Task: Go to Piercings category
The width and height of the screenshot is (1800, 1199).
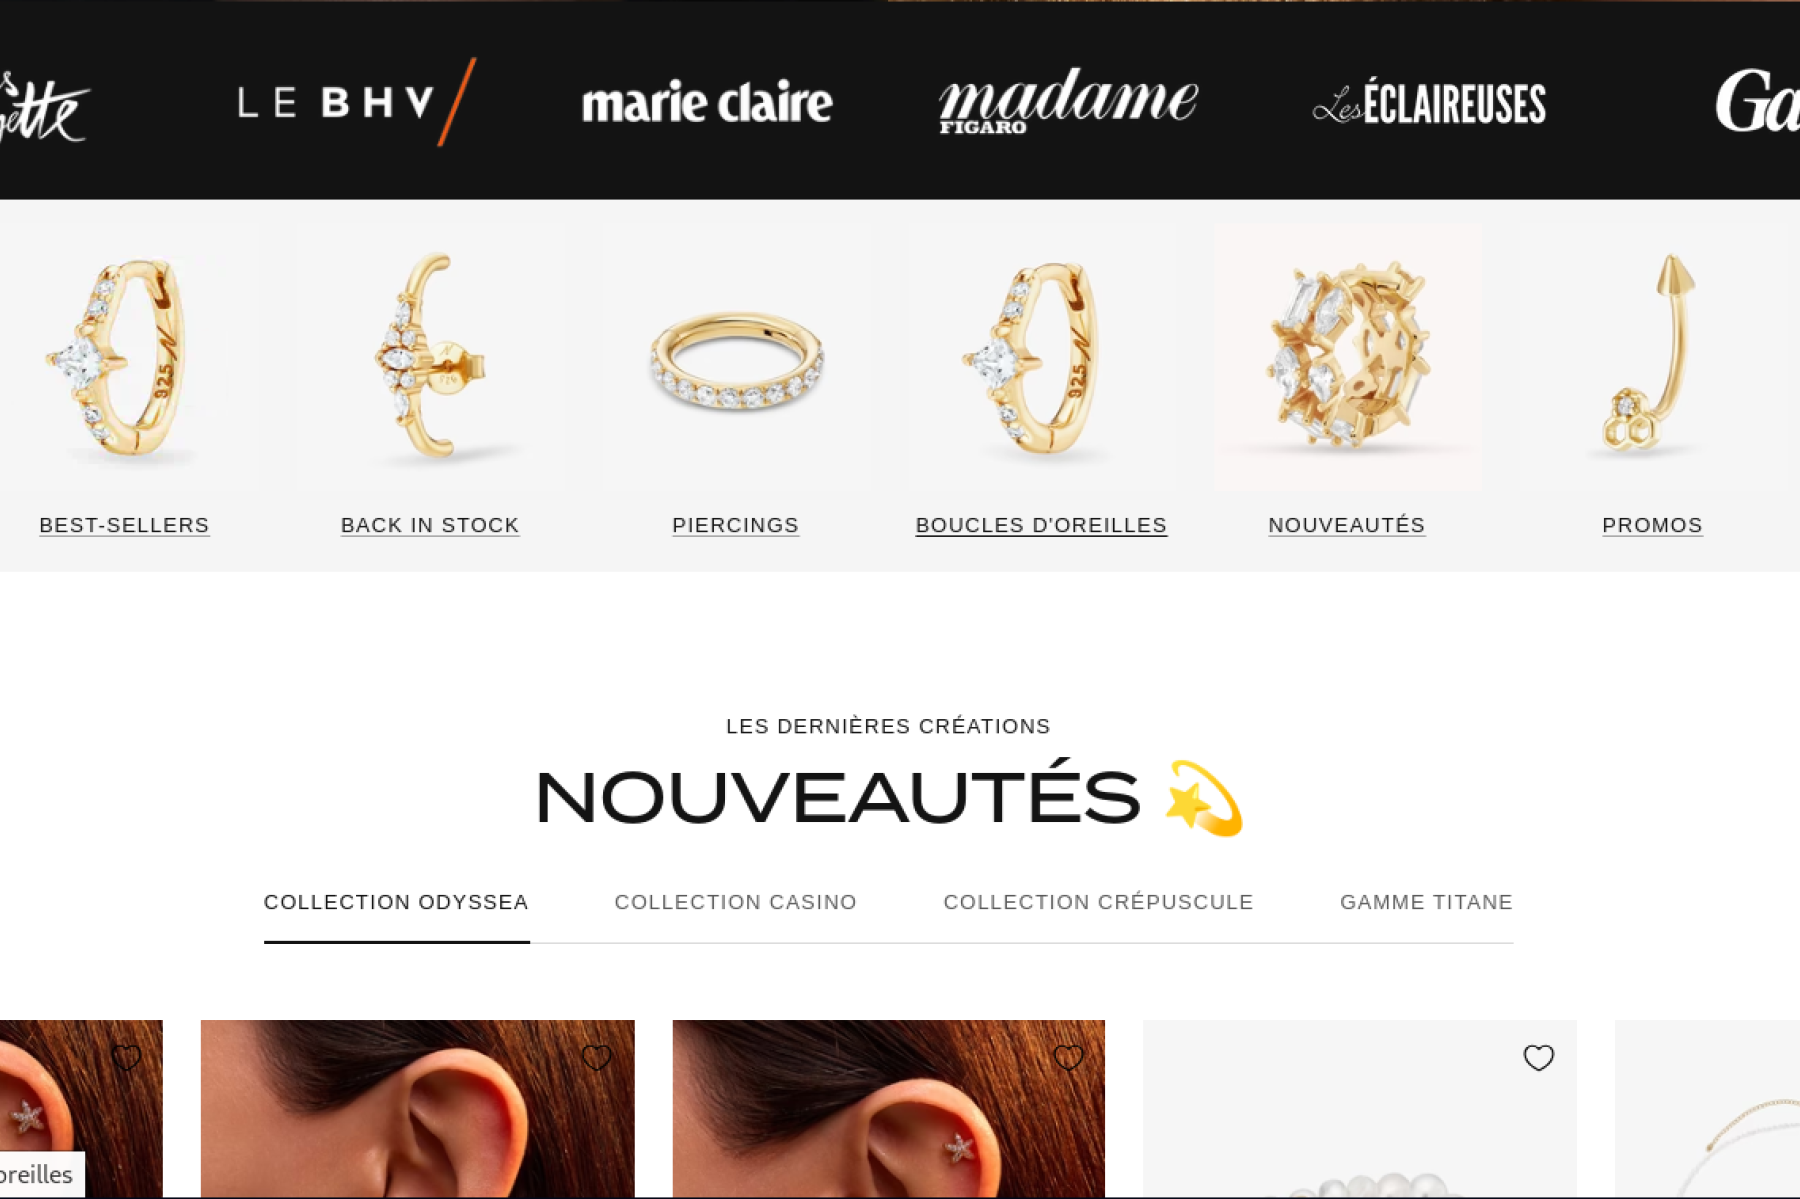Action: pos(735,525)
